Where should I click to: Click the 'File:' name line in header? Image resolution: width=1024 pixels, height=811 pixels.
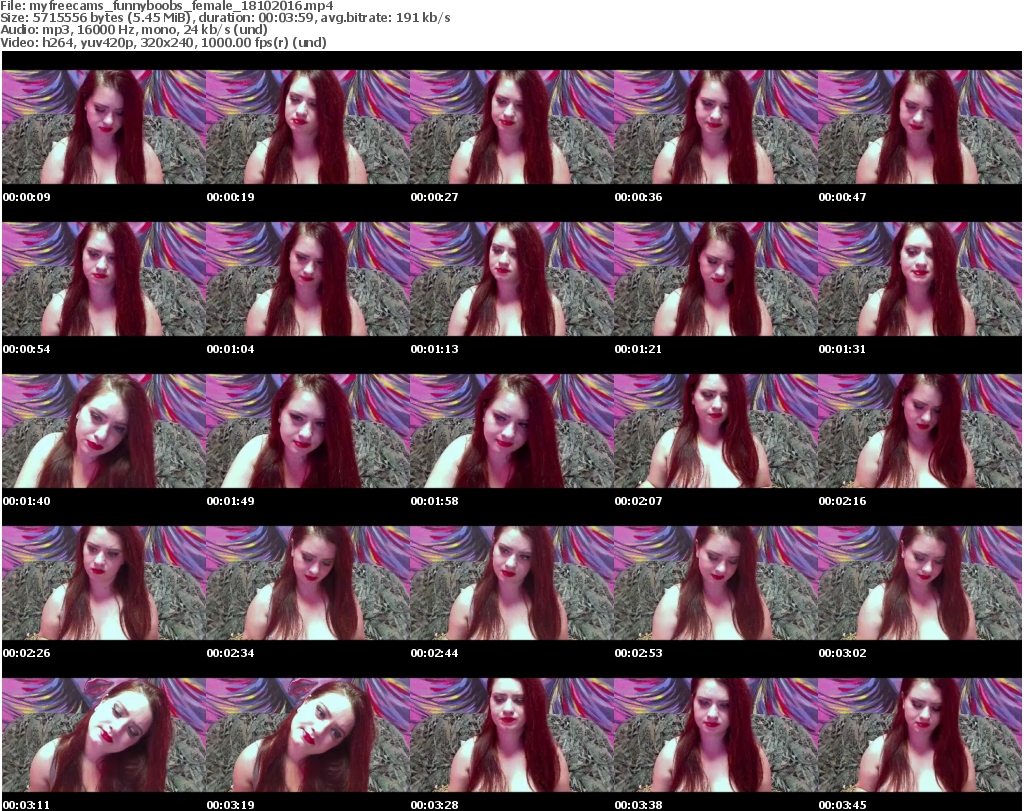167,6
